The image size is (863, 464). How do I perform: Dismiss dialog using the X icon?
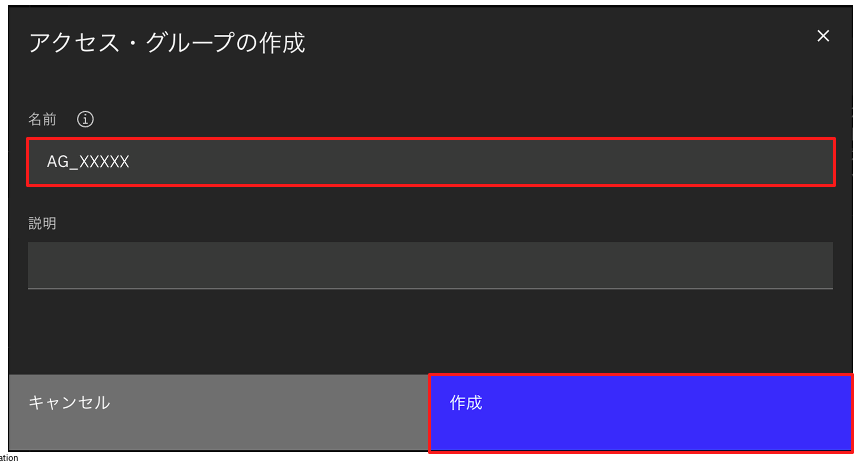[x=823, y=36]
